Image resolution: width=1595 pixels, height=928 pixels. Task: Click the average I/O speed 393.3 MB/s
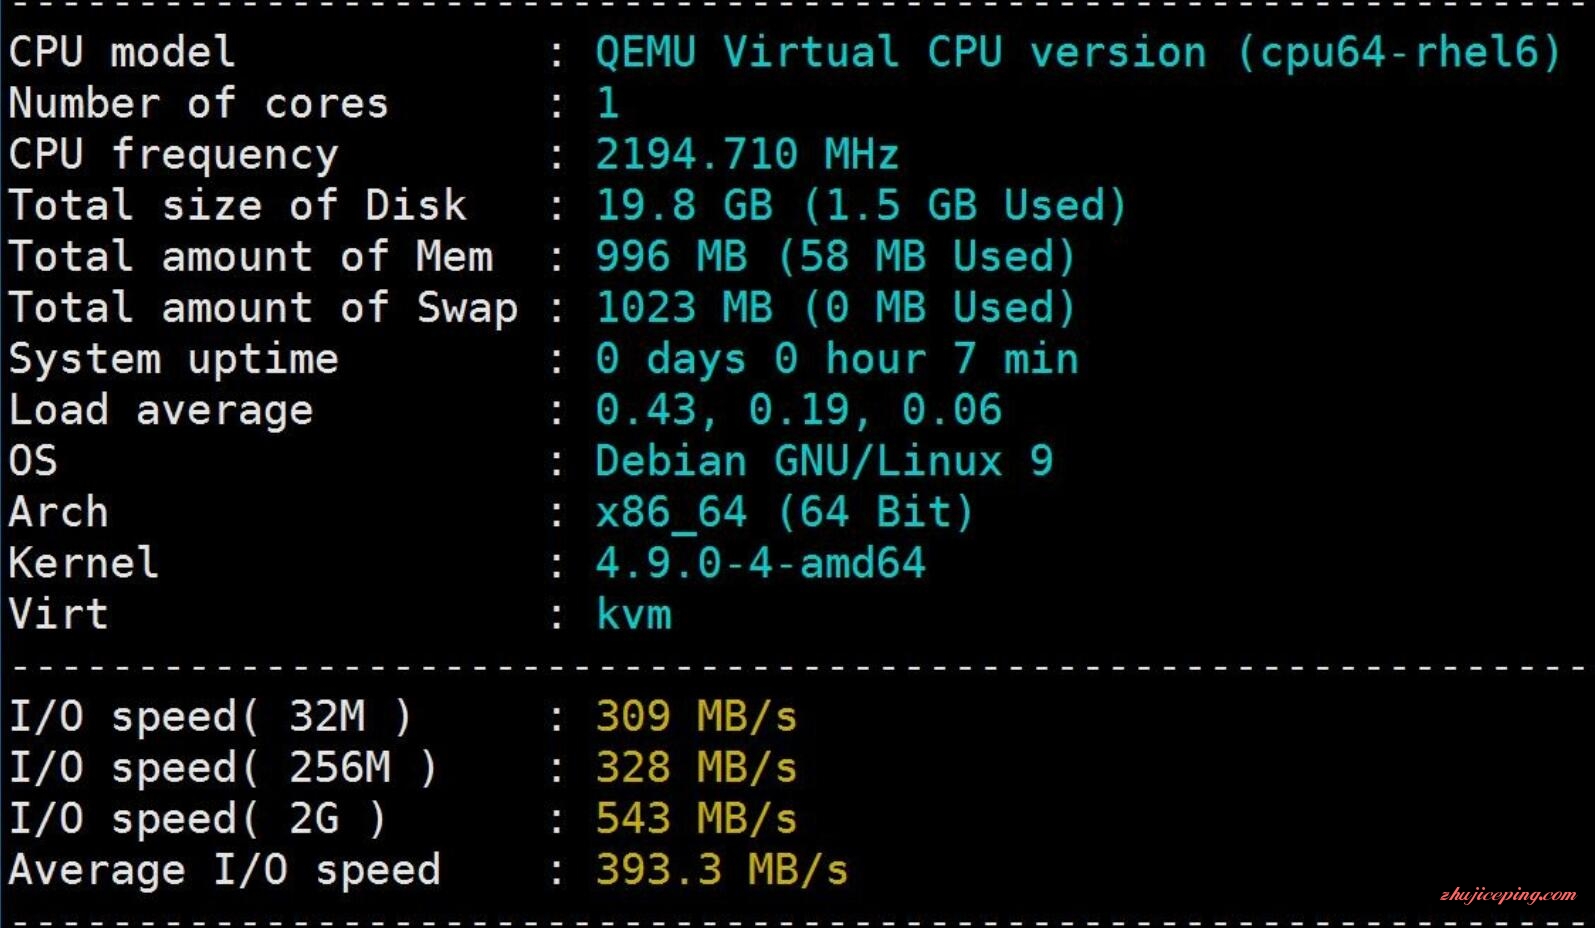pyautogui.click(x=721, y=870)
